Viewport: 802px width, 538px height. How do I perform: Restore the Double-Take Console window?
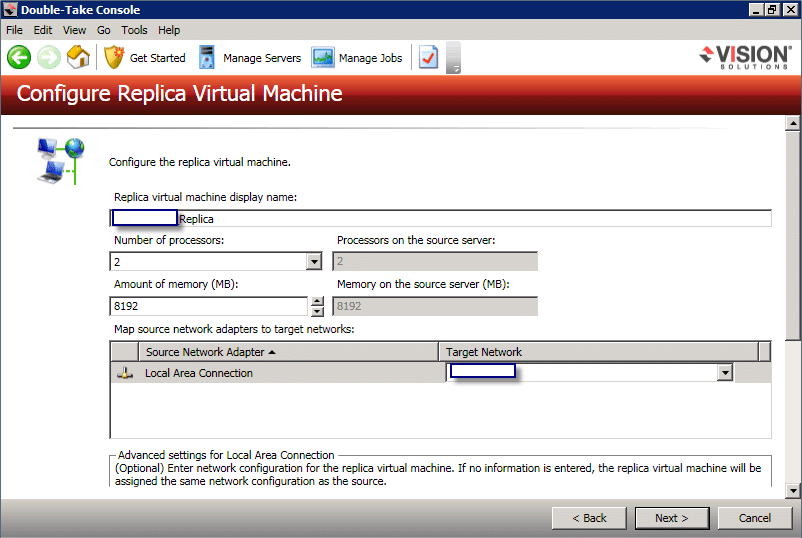773,10
